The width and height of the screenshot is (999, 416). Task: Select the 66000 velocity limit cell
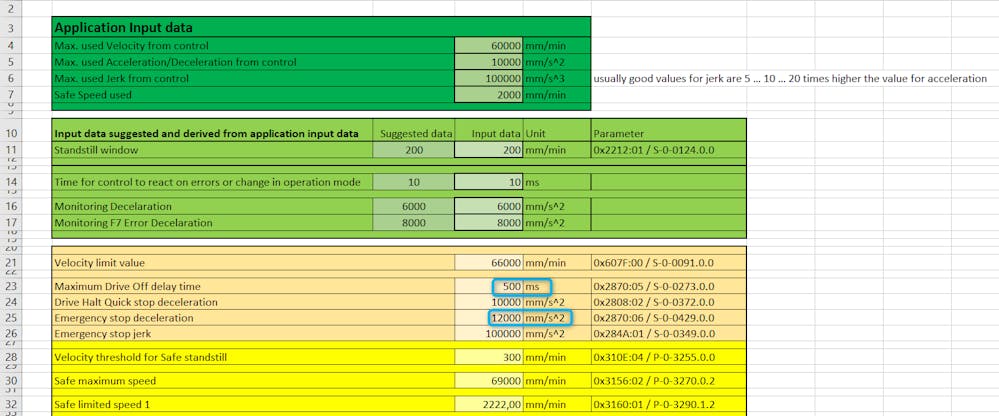tap(489, 262)
